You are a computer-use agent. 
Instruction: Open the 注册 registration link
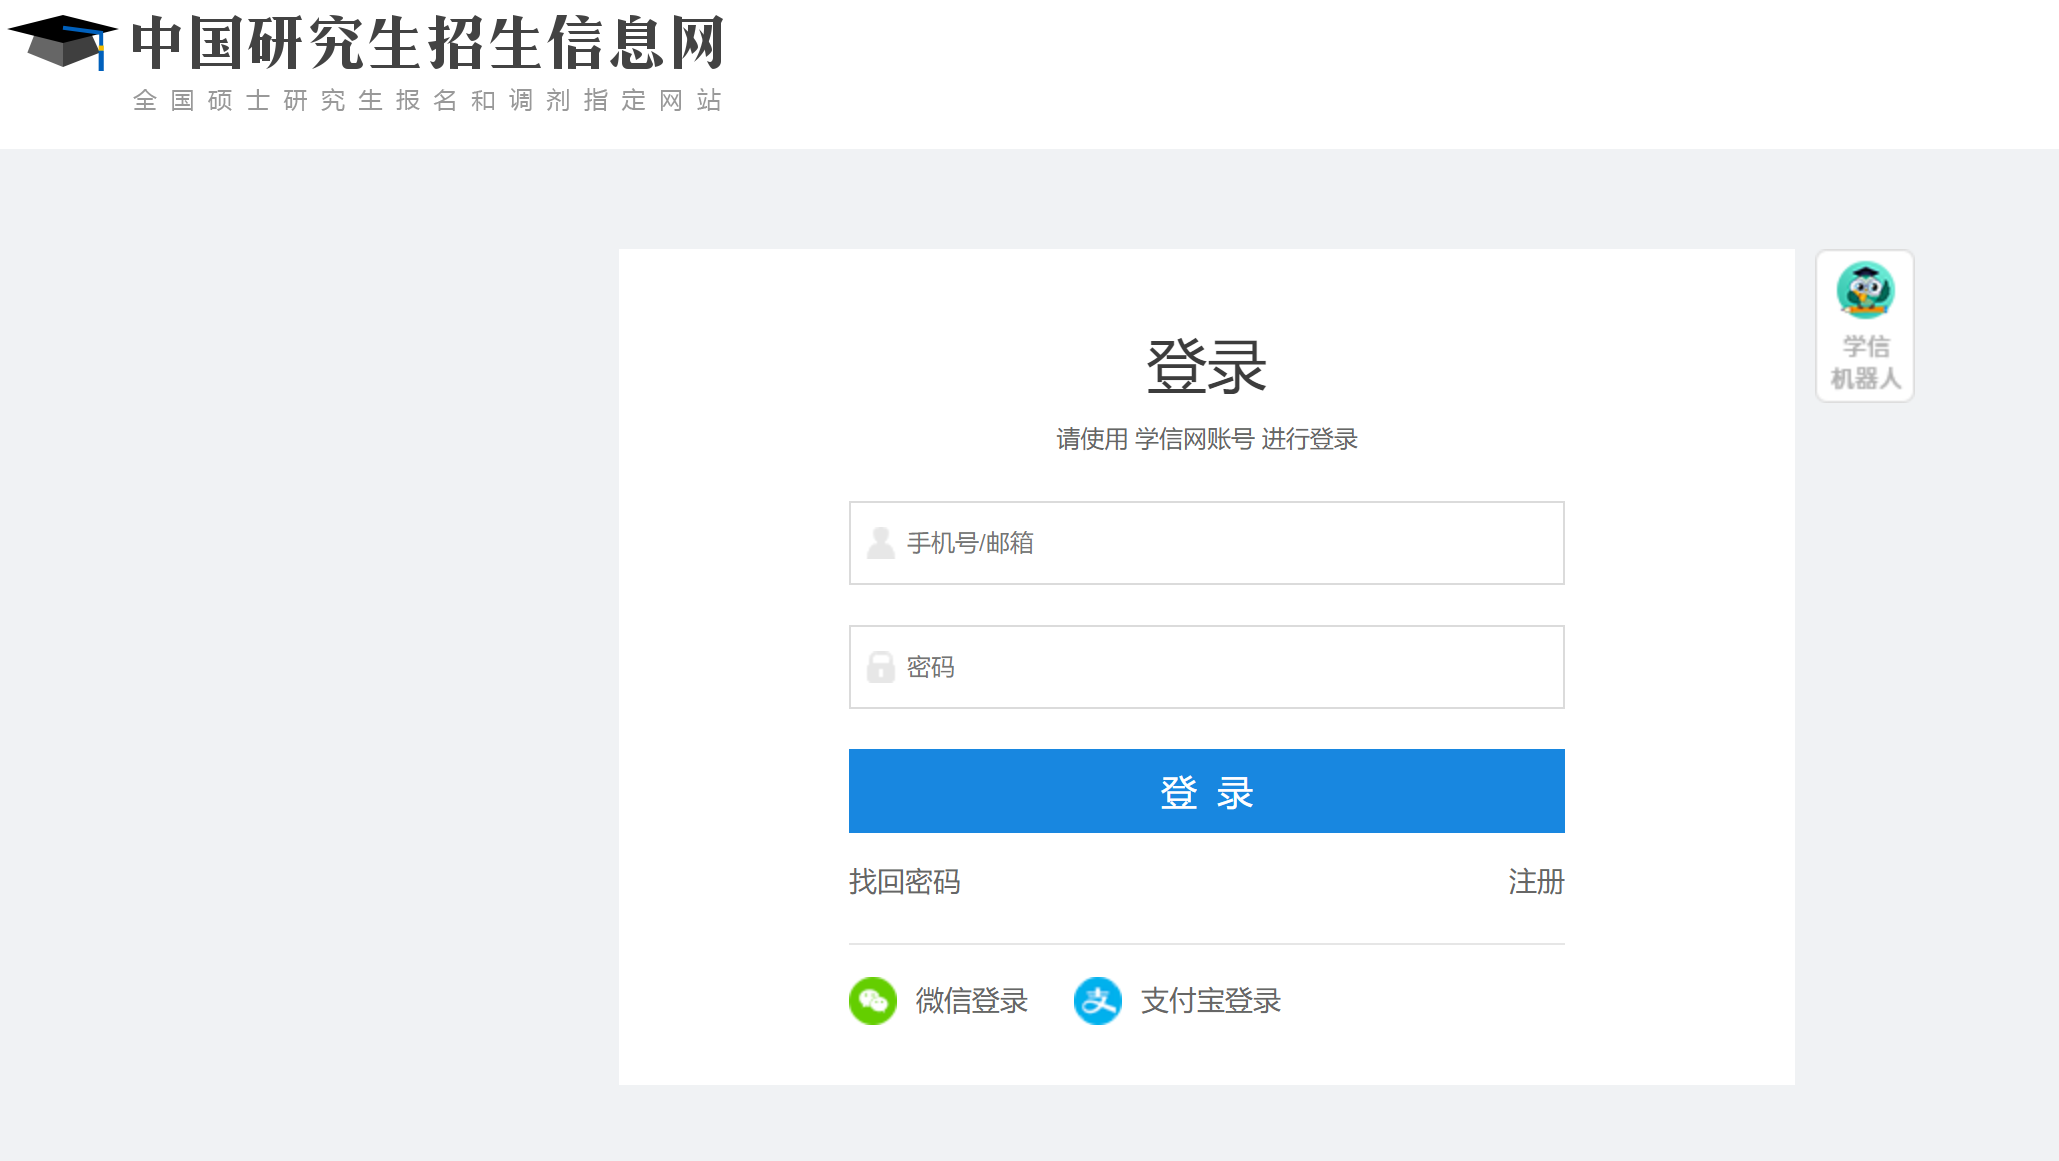point(1536,882)
